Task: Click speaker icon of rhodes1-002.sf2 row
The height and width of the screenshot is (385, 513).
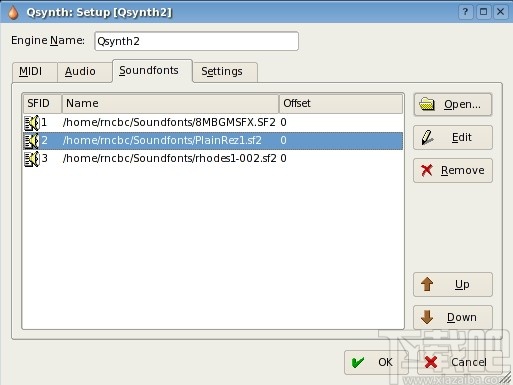Action: 32,159
